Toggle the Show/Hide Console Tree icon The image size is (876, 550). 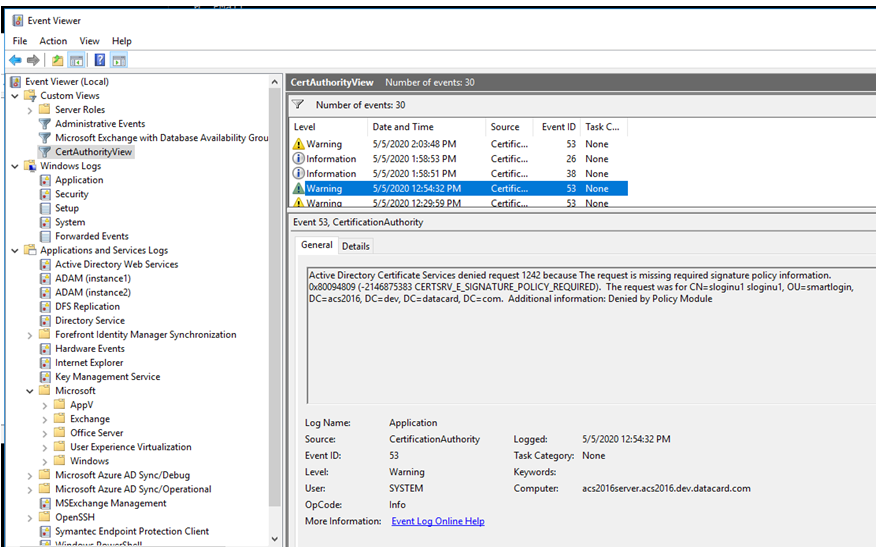[x=76, y=60]
